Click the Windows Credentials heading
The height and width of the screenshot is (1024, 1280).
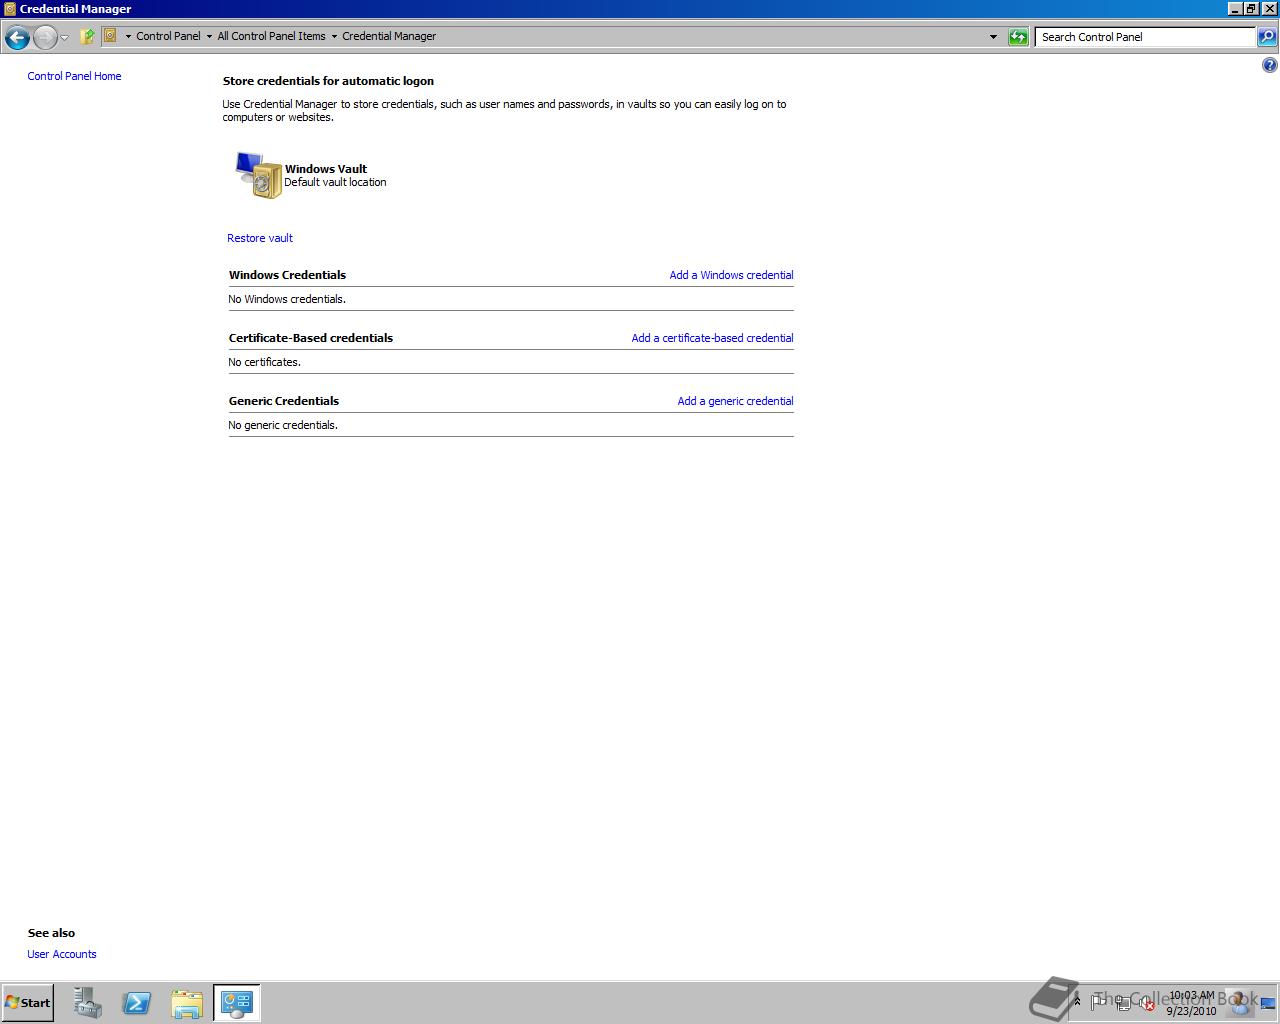tap(287, 275)
